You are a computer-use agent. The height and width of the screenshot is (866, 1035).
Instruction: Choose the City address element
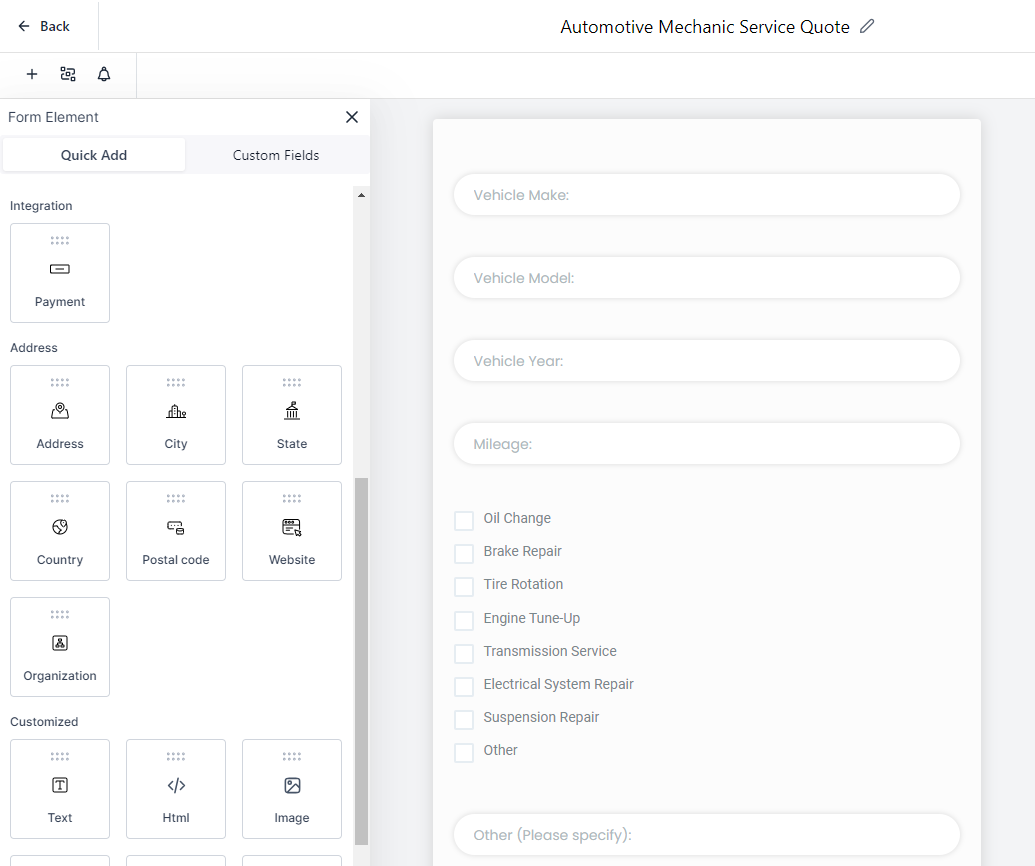click(176, 415)
